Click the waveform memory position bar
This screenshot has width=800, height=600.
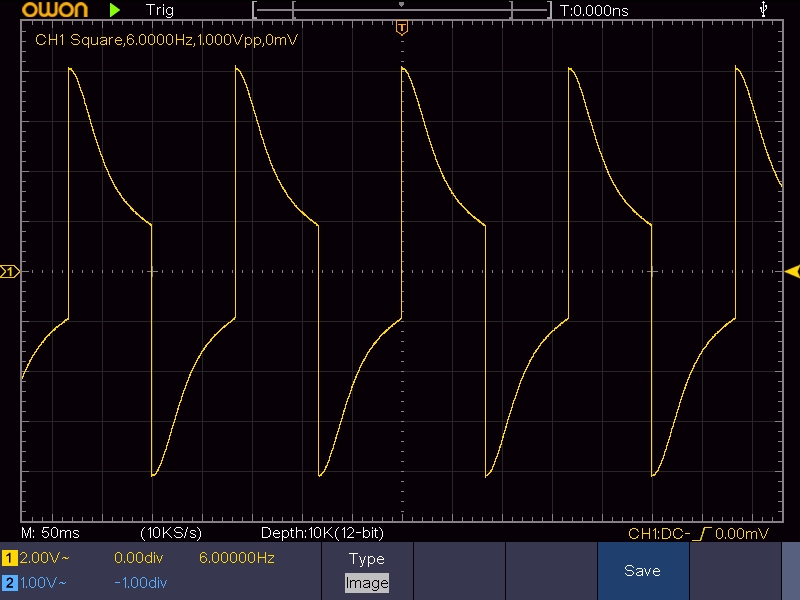tap(402, 10)
